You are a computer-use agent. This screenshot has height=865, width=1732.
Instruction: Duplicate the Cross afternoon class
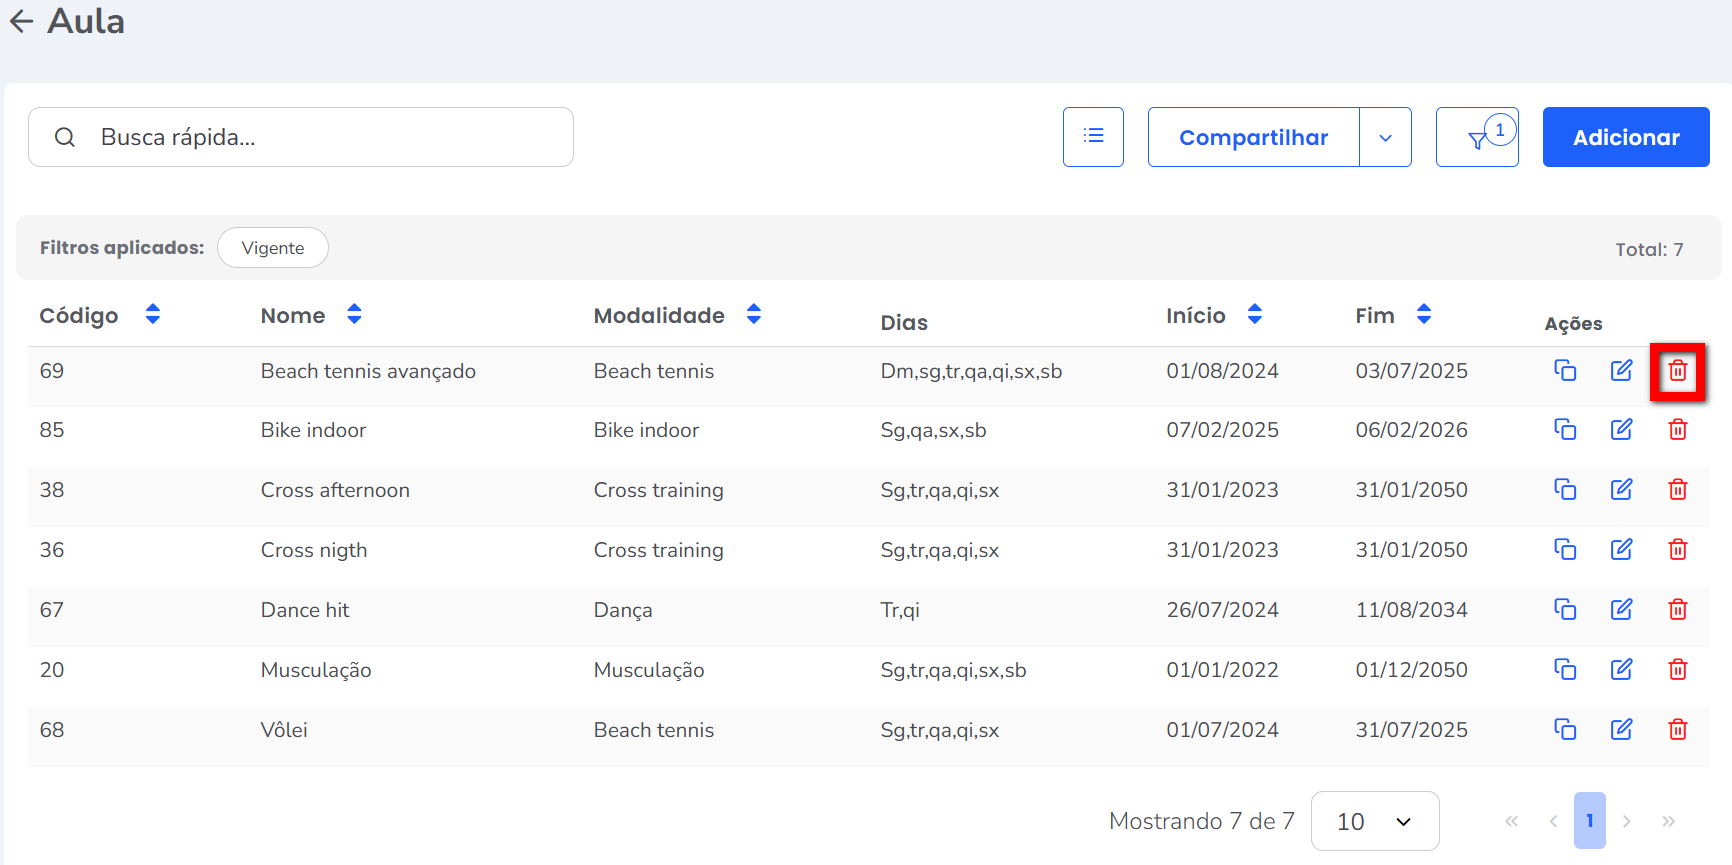point(1565,489)
